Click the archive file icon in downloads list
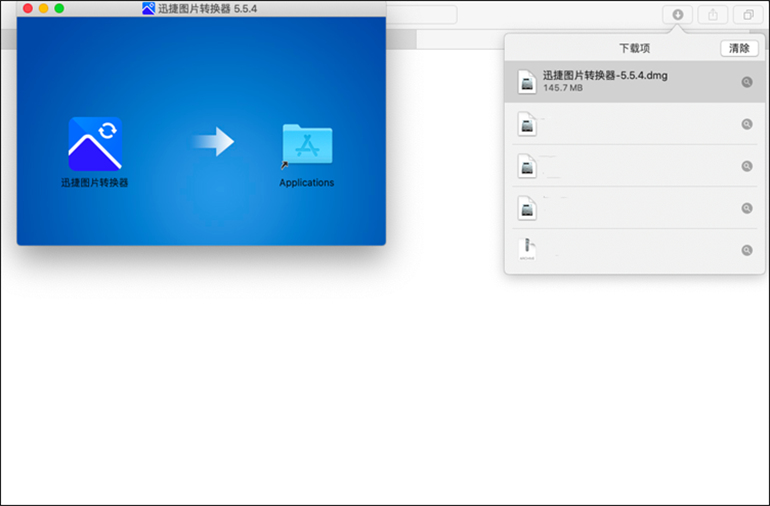The width and height of the screenshot is (770, 506). coord(527,250)
